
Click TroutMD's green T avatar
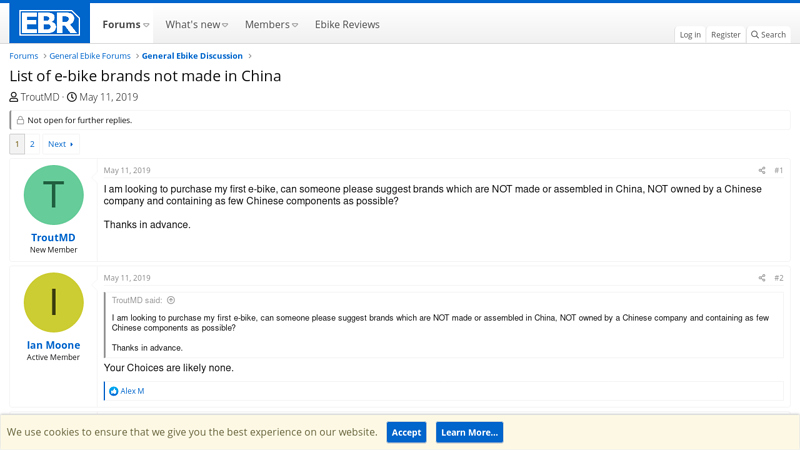tap(53, 195)
